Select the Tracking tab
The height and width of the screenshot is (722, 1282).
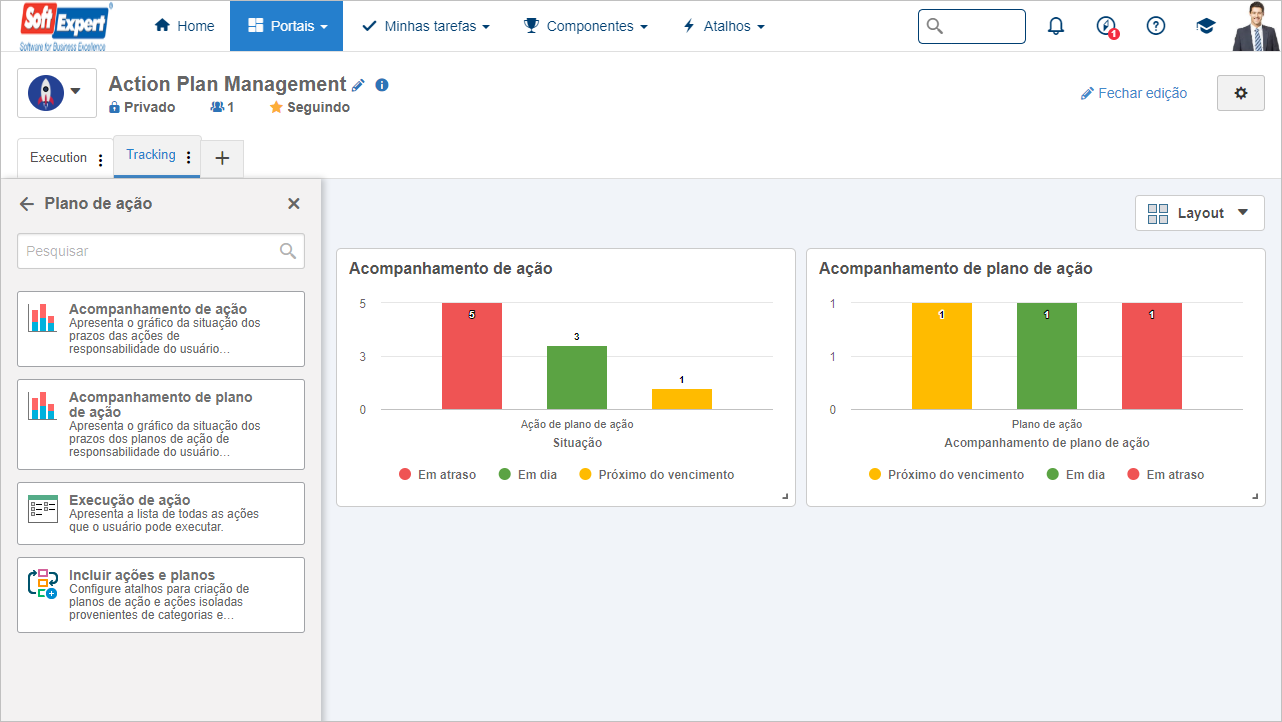click(x=151, y=155)
